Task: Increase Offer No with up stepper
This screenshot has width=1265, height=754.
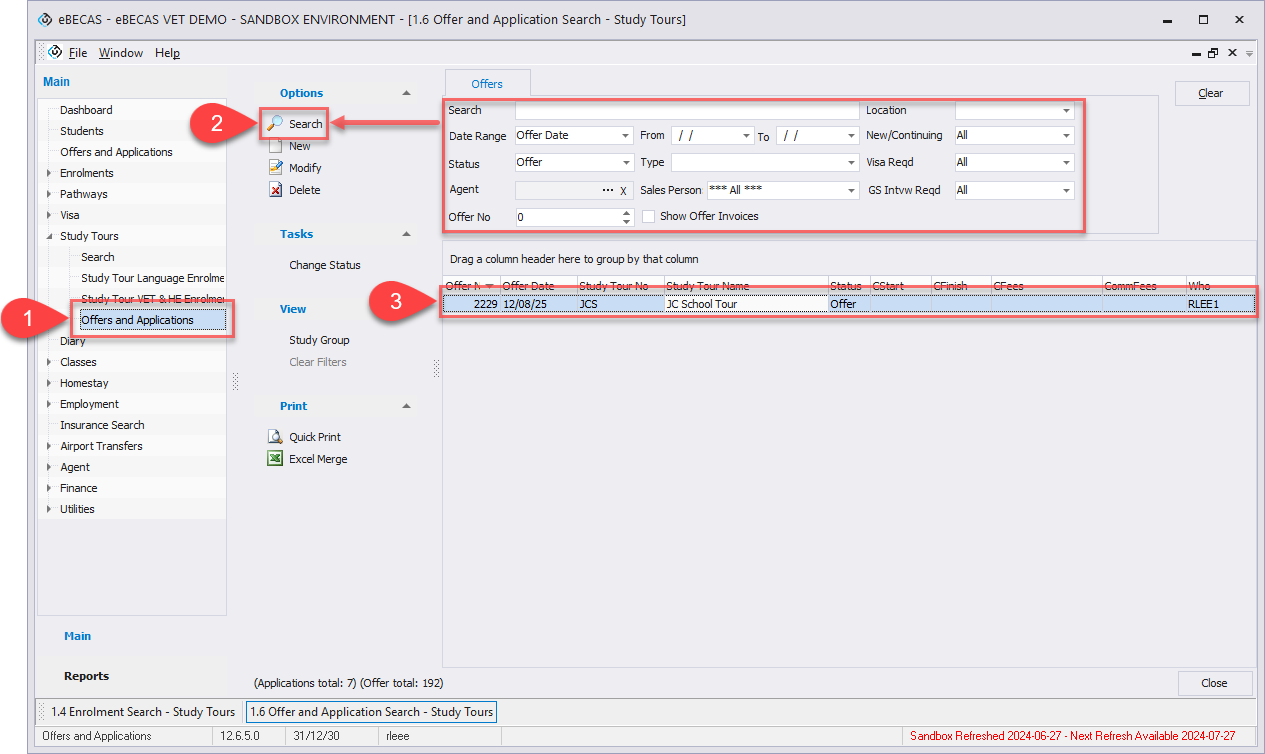Action: 627,212
